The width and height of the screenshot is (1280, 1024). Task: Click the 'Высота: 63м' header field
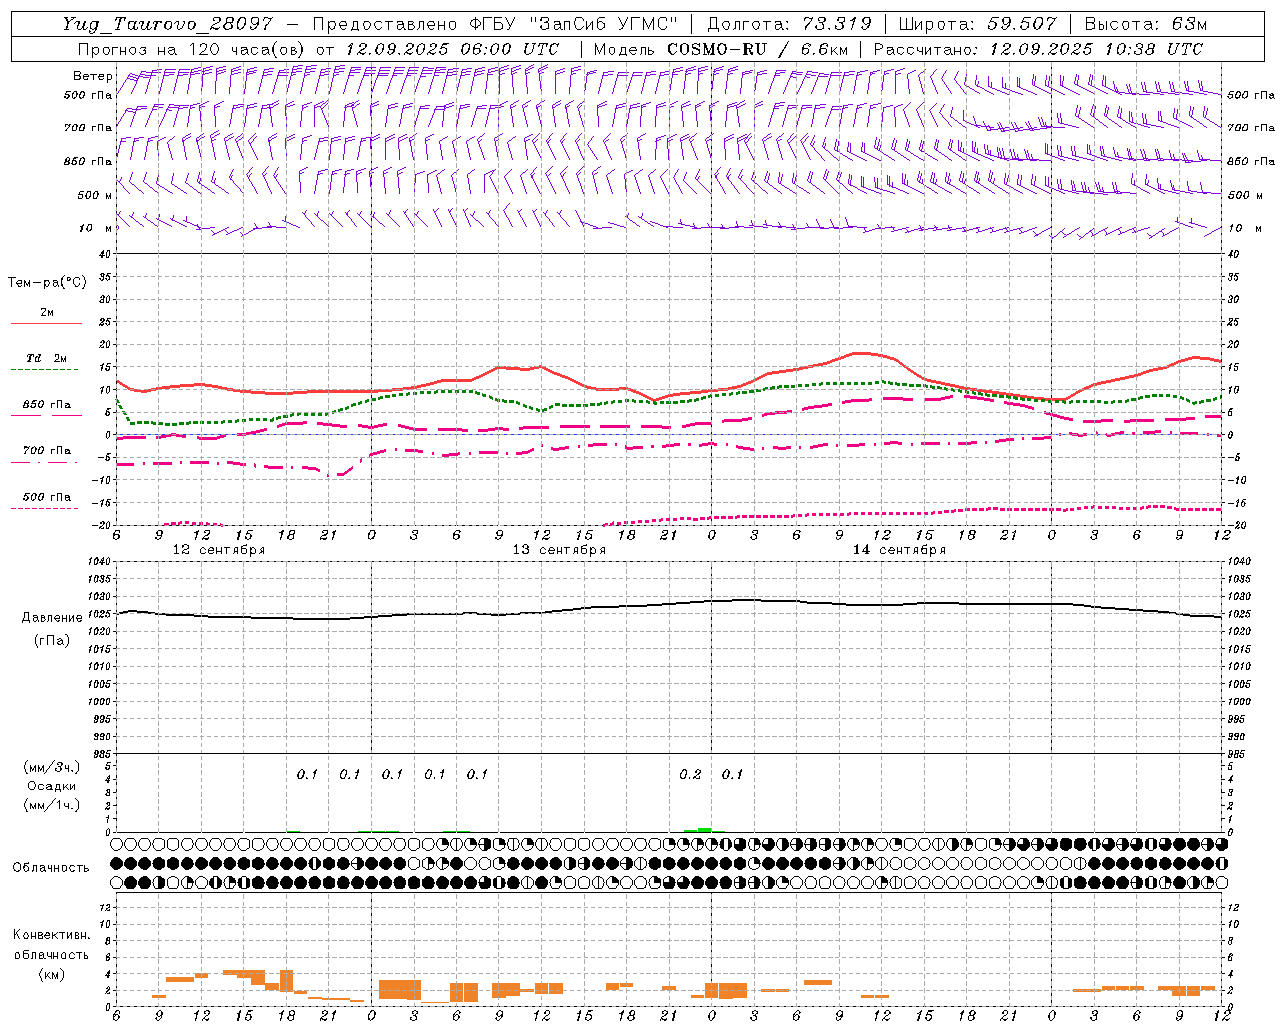point(1145,24)
